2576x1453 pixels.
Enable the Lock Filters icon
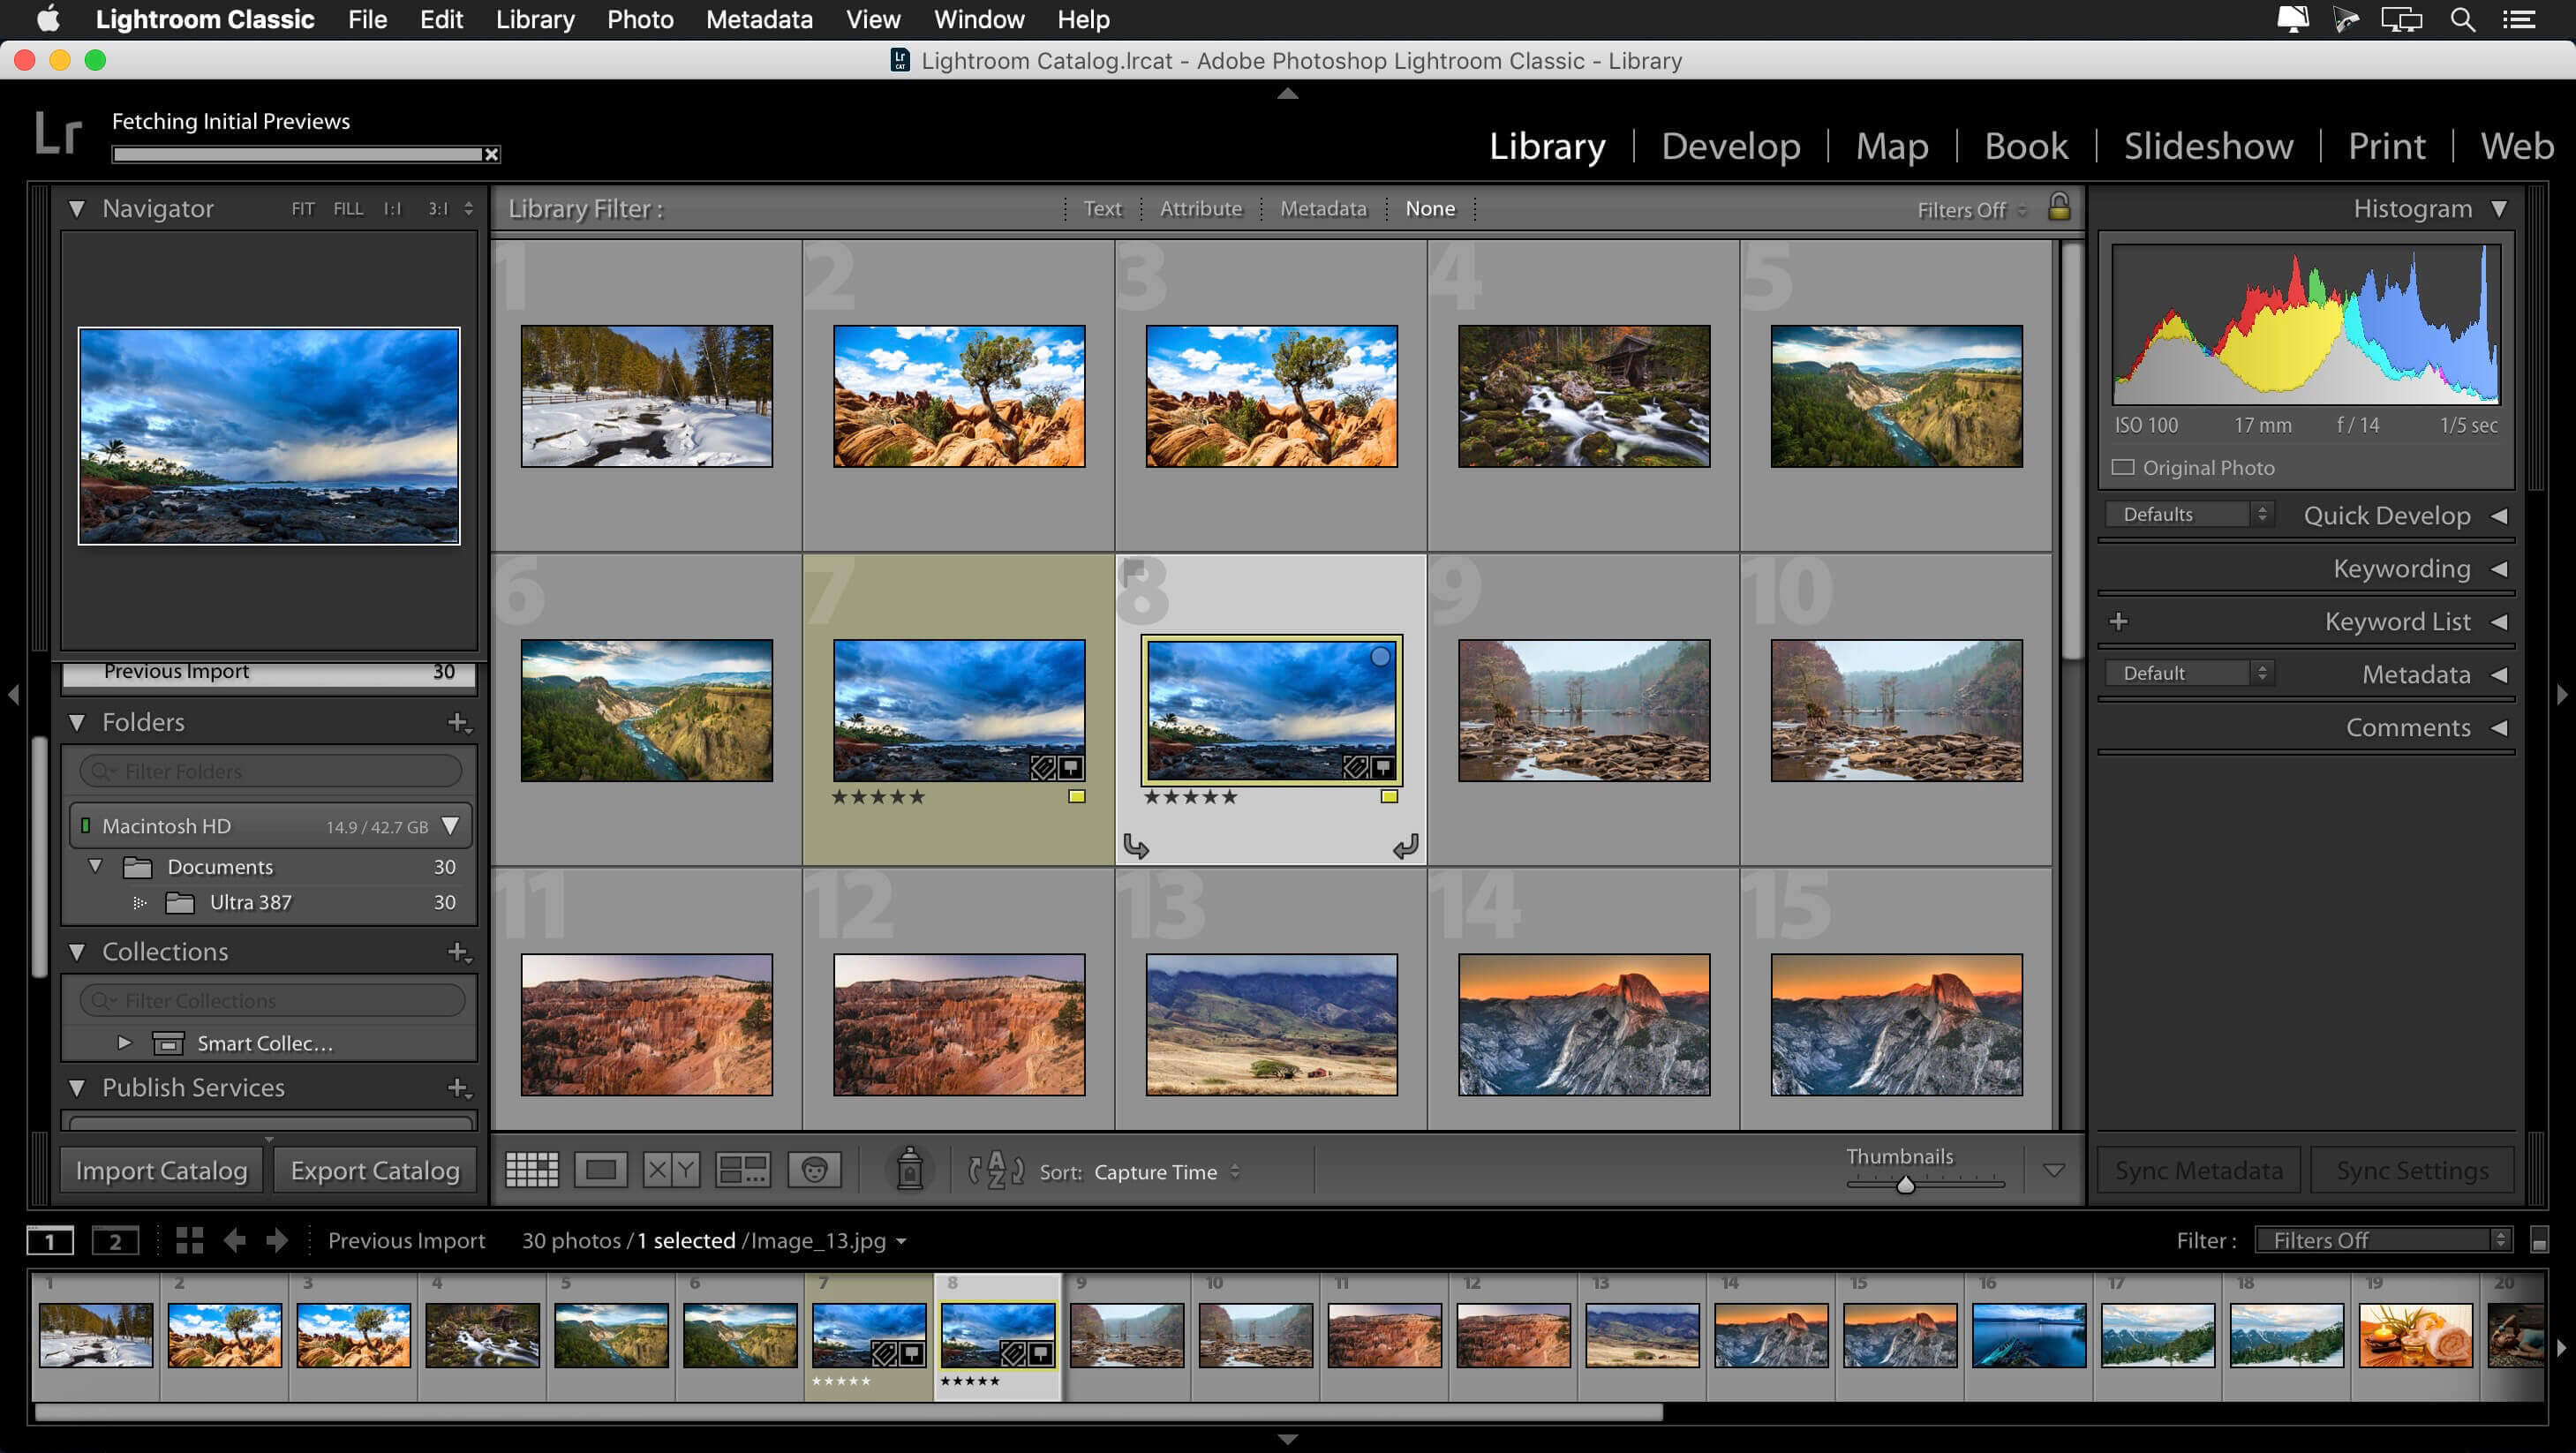2056,207
